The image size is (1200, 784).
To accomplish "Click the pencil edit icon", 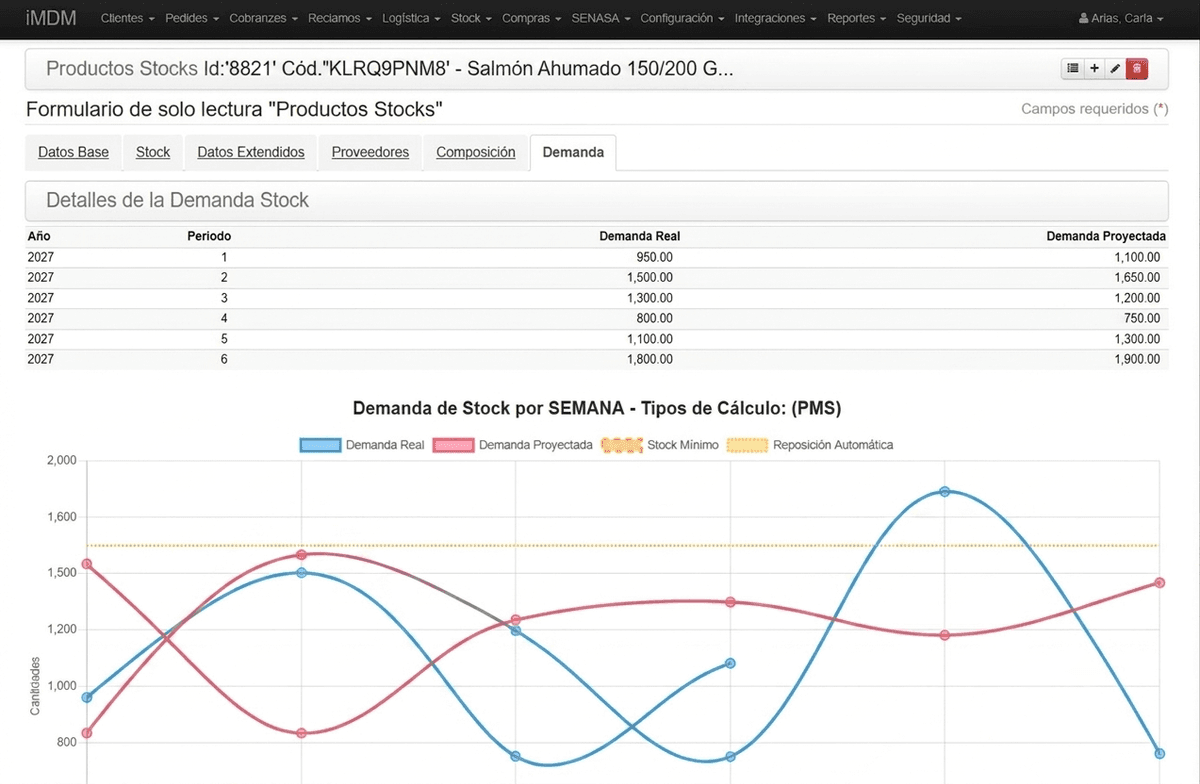I will (x=1115, y=69).
